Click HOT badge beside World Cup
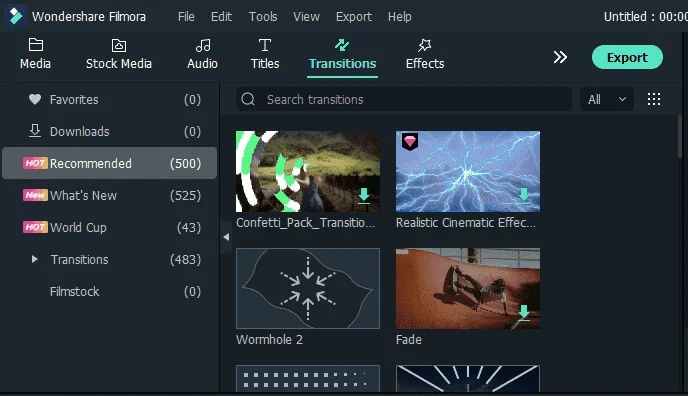 (x=35, y=227)
